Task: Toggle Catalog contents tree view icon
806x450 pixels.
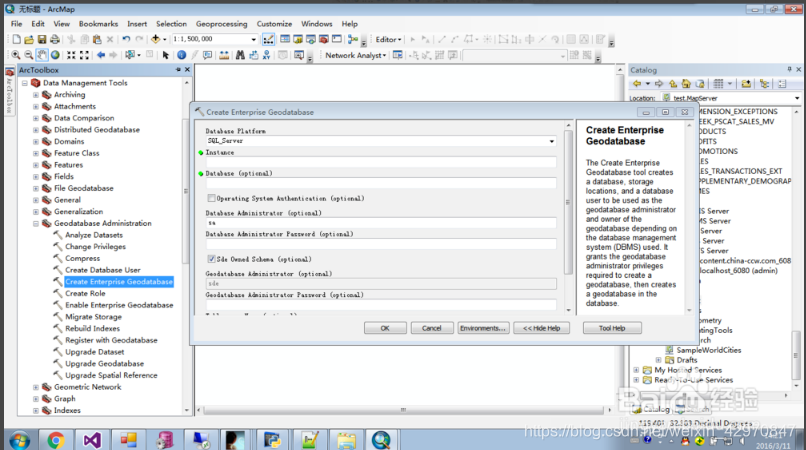Action: (764, 84)
